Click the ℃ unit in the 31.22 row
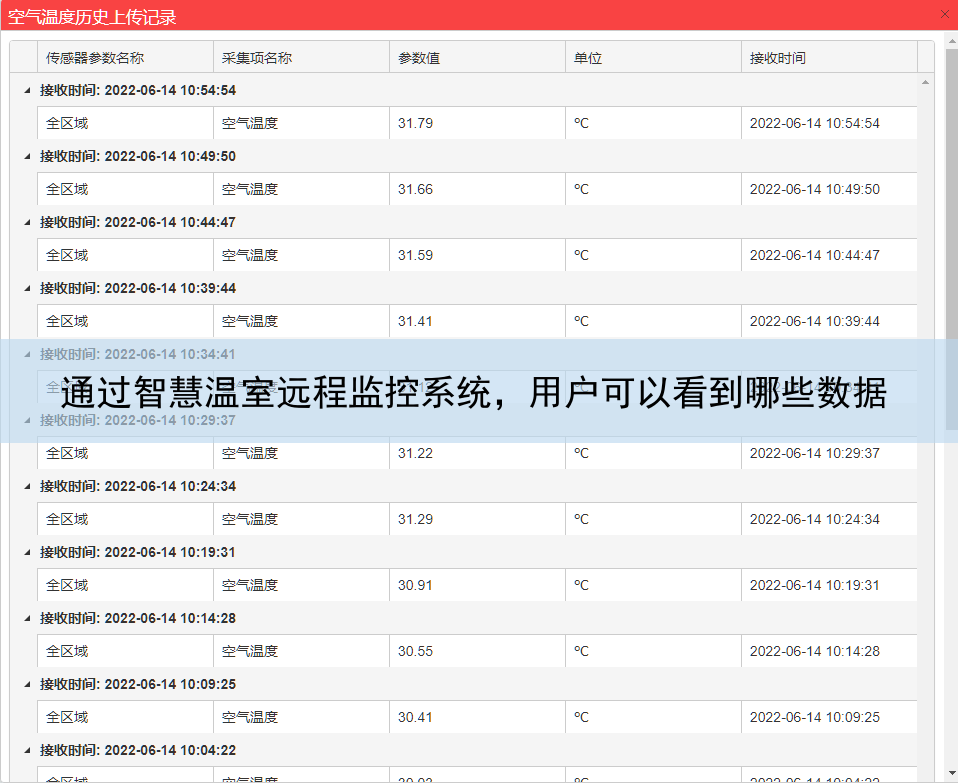The width and height of the screenshot is (958, 783). pos(581,453)
